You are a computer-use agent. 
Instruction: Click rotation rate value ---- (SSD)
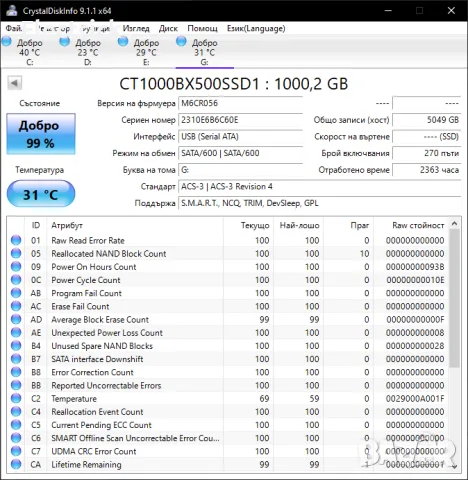[427, 137]
